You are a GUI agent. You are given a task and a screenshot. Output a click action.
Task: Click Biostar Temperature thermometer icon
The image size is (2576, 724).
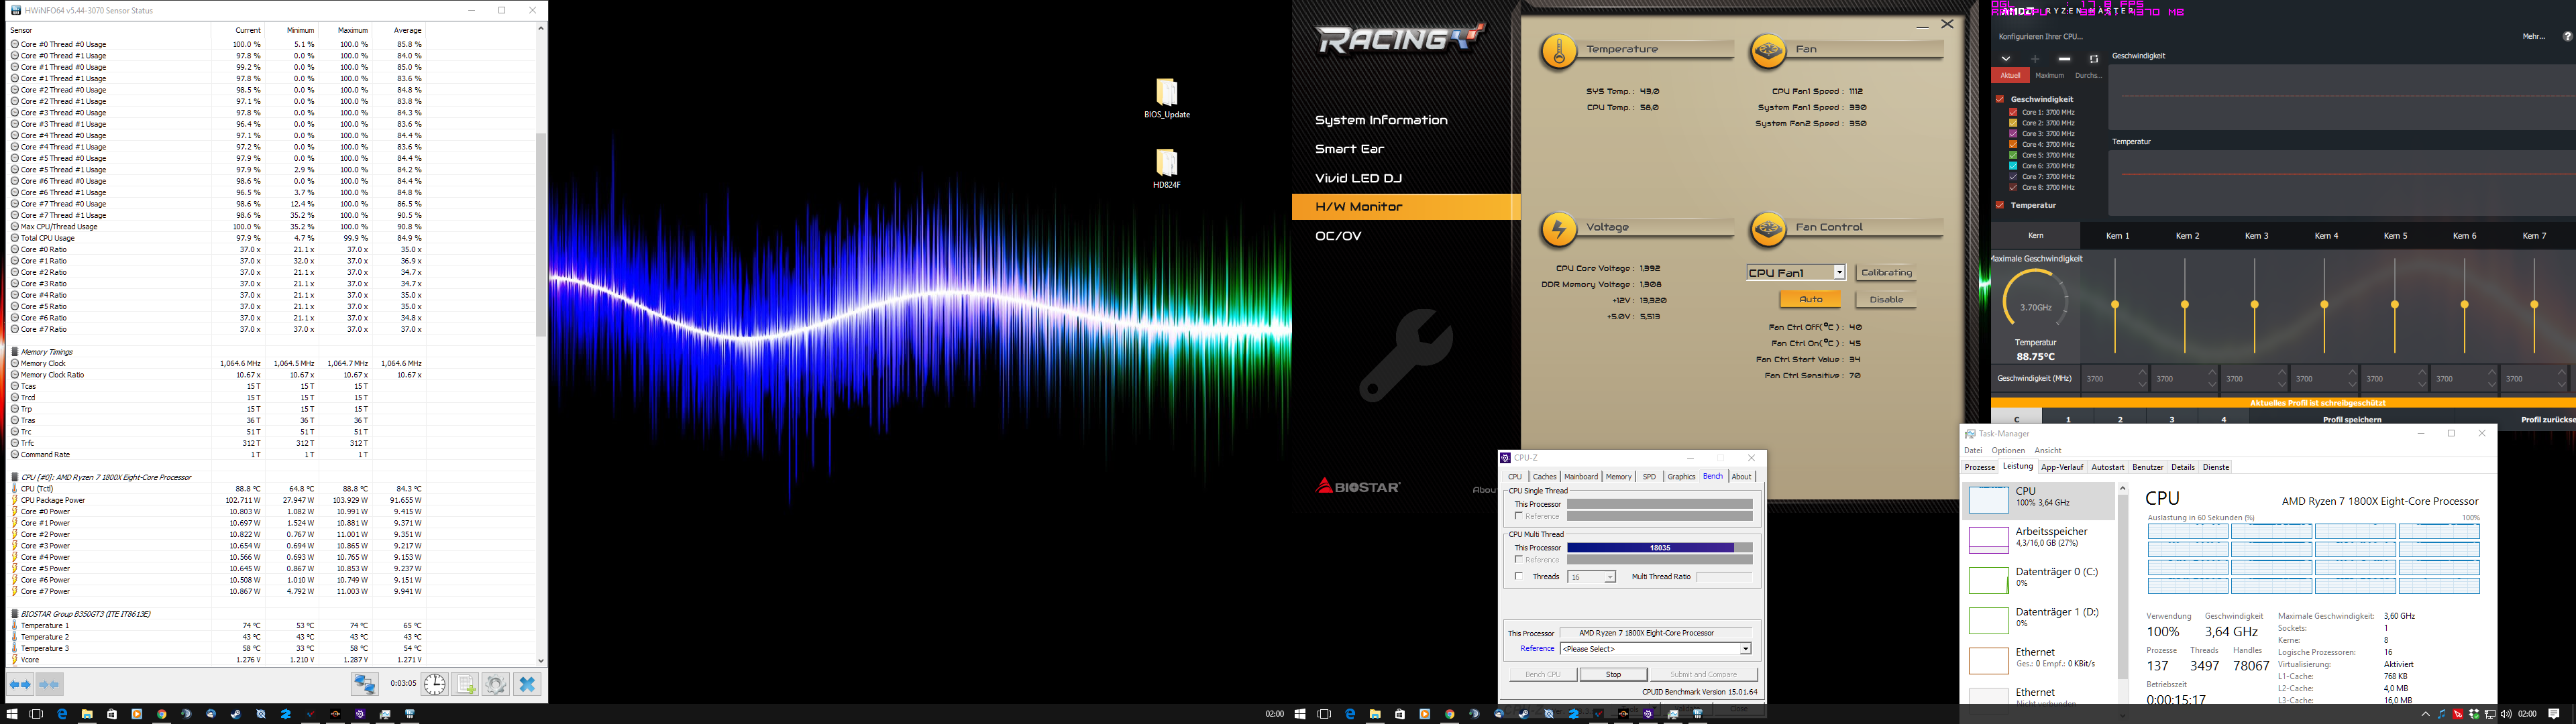(1559, 51)
